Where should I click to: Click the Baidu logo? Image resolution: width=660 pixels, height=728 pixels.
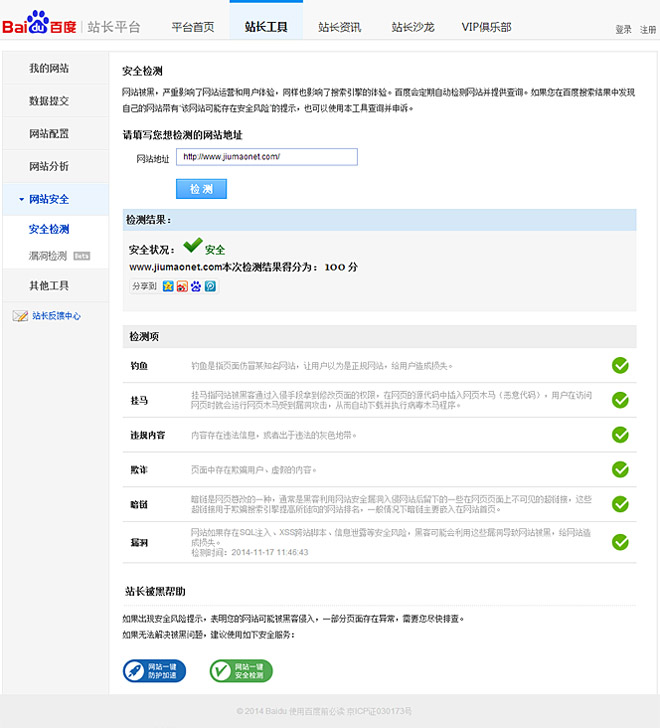(38, 24)
